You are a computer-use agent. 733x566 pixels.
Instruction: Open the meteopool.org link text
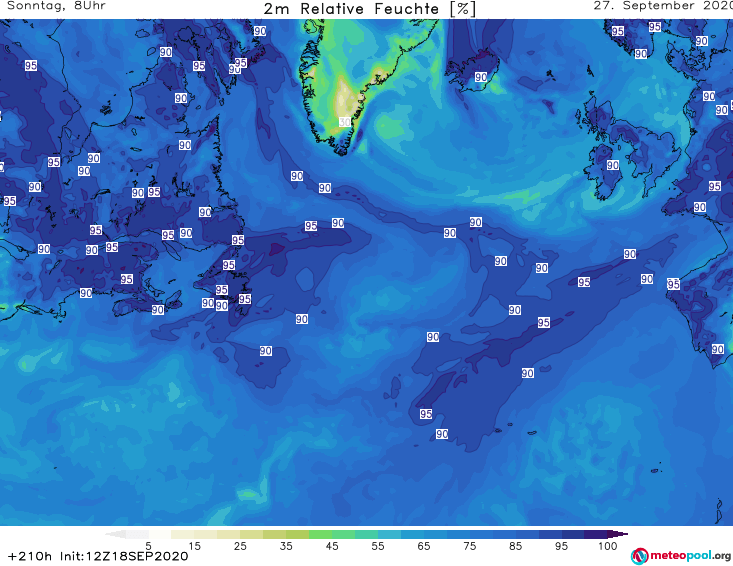point(691,556)
